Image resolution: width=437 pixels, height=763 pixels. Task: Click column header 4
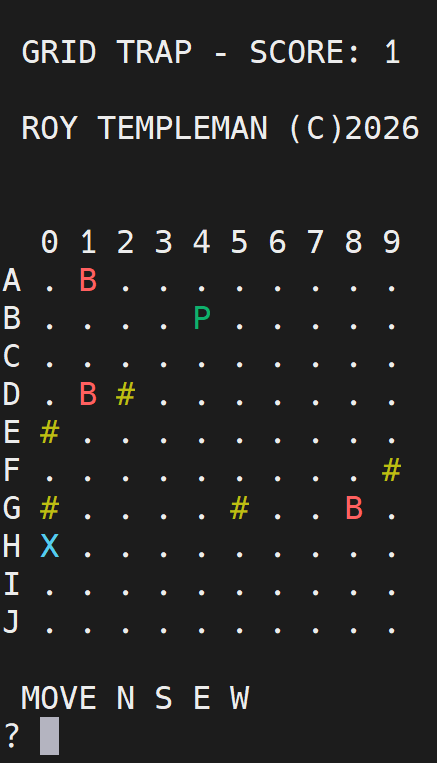tap(201, 242)
